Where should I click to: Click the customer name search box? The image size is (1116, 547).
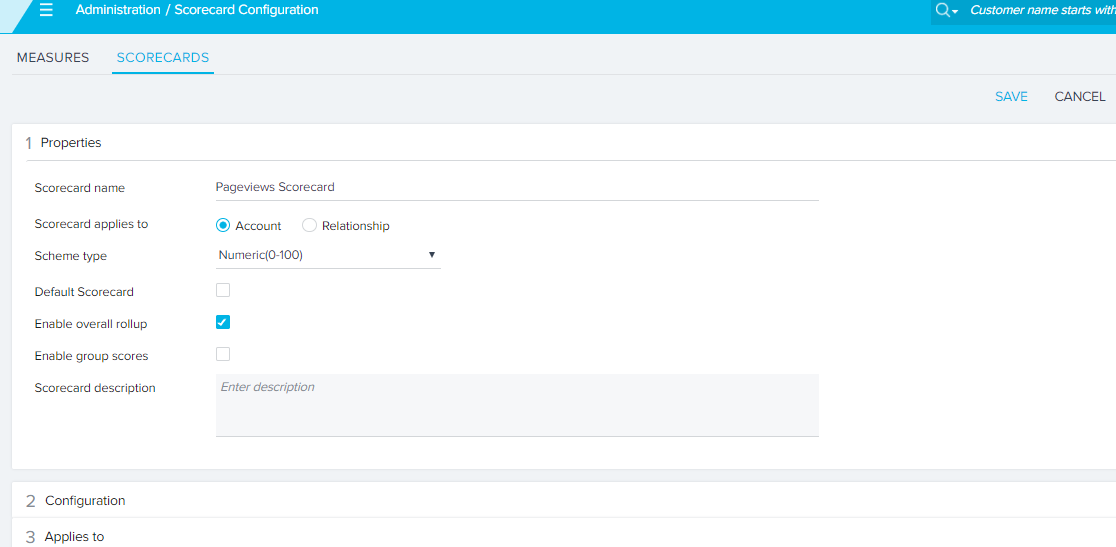tap(1042, 10)
